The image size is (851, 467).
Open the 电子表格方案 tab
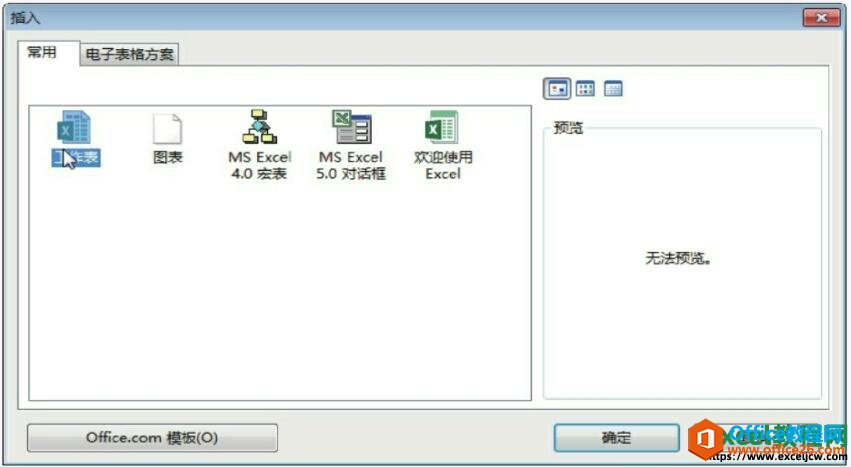pyautogui.click(x=129, y=54)
